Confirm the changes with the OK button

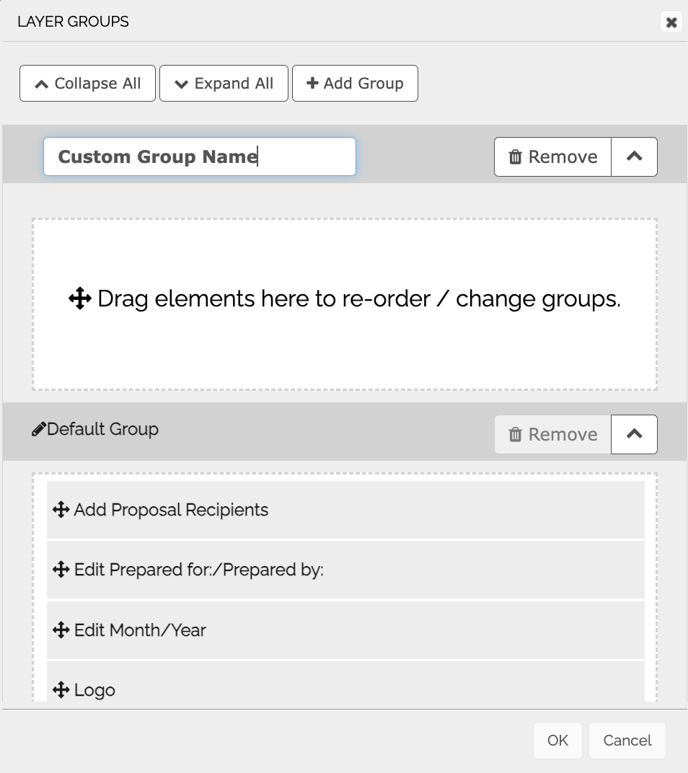[x=558, y=740]
